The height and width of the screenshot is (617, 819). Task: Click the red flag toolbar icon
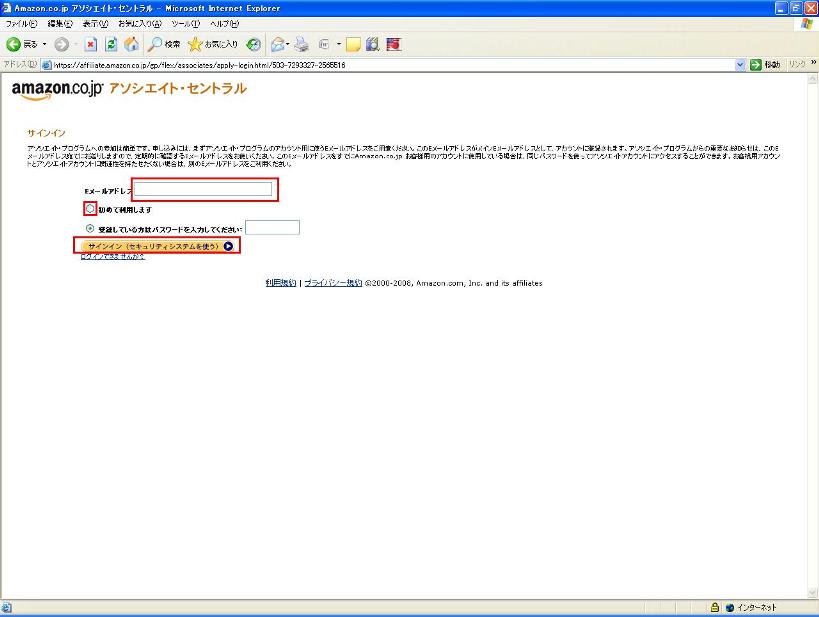393,44
